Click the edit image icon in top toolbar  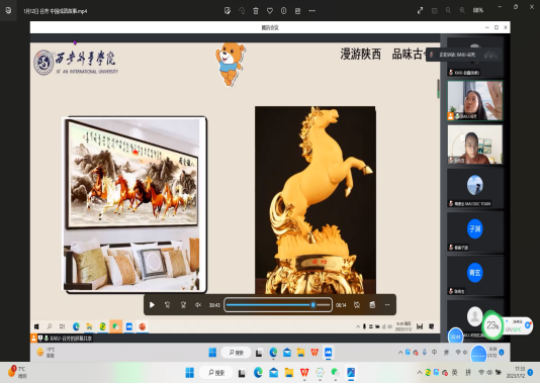pos(227,11)
